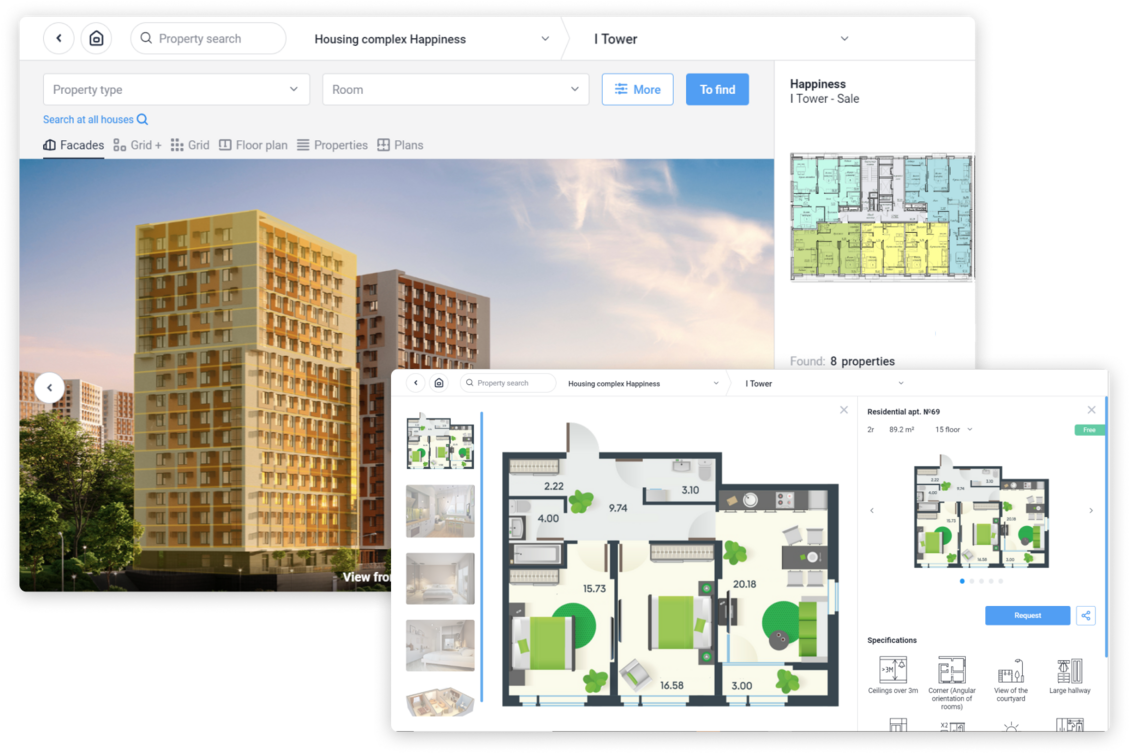The width and height of the screenshot is (1130, 754).
Task: Click the To find button
Action: point(717,89)
